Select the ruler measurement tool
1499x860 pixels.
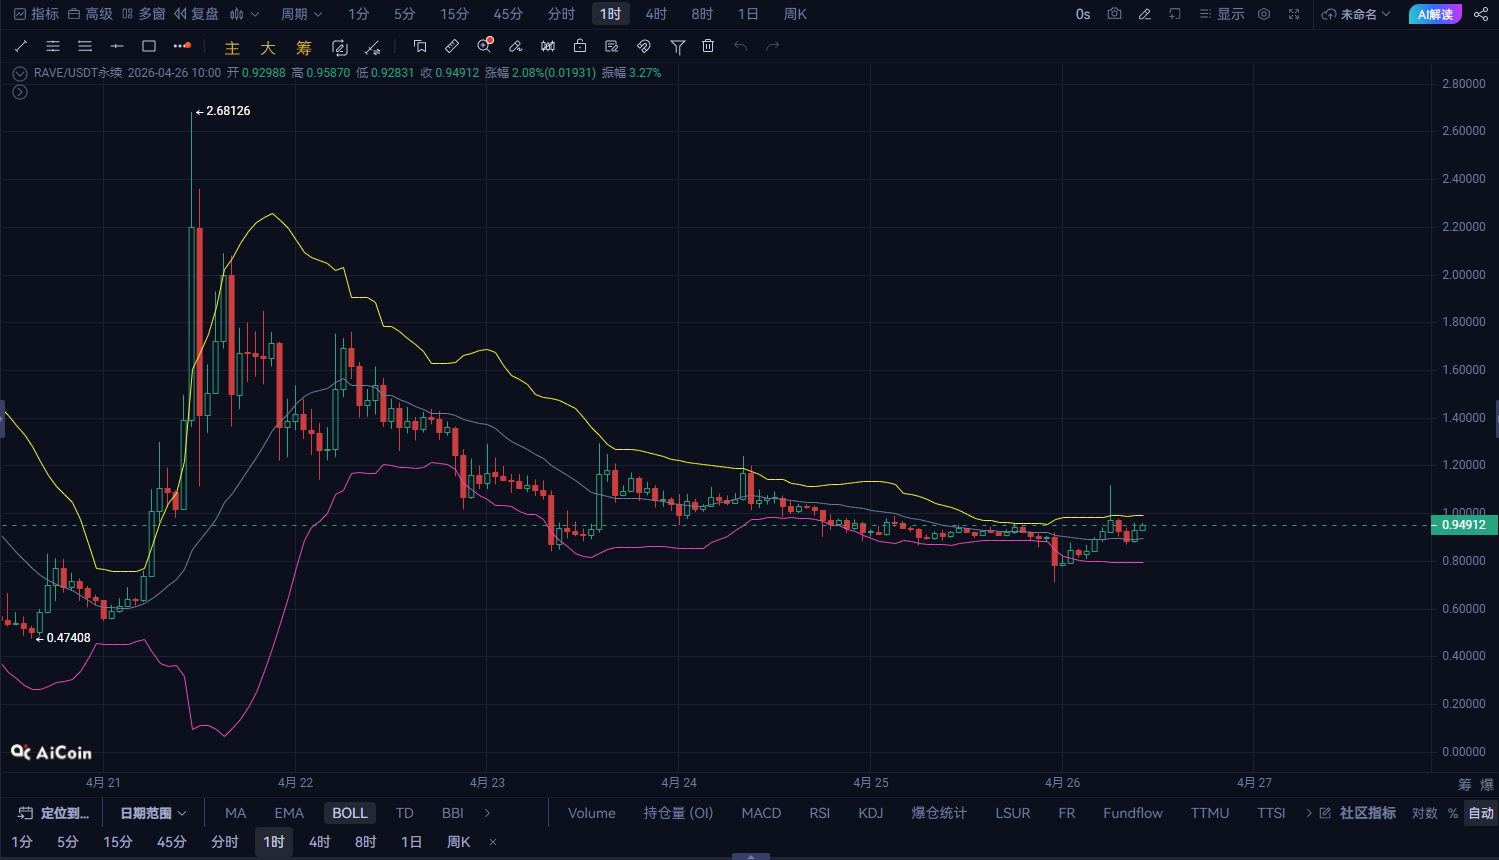point(452,46)
